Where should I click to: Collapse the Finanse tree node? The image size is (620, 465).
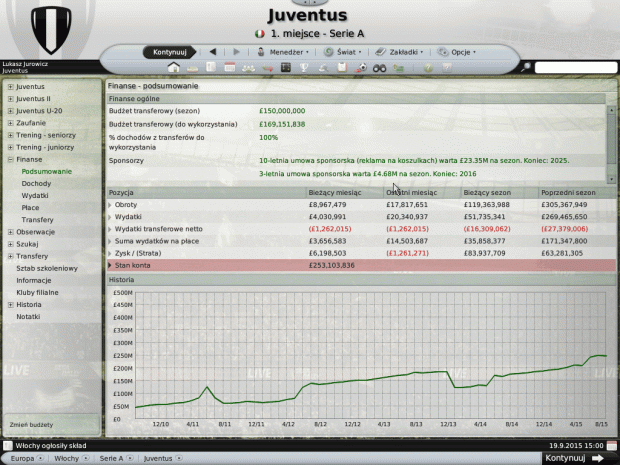pyautogui.click(x=11, y=159)
